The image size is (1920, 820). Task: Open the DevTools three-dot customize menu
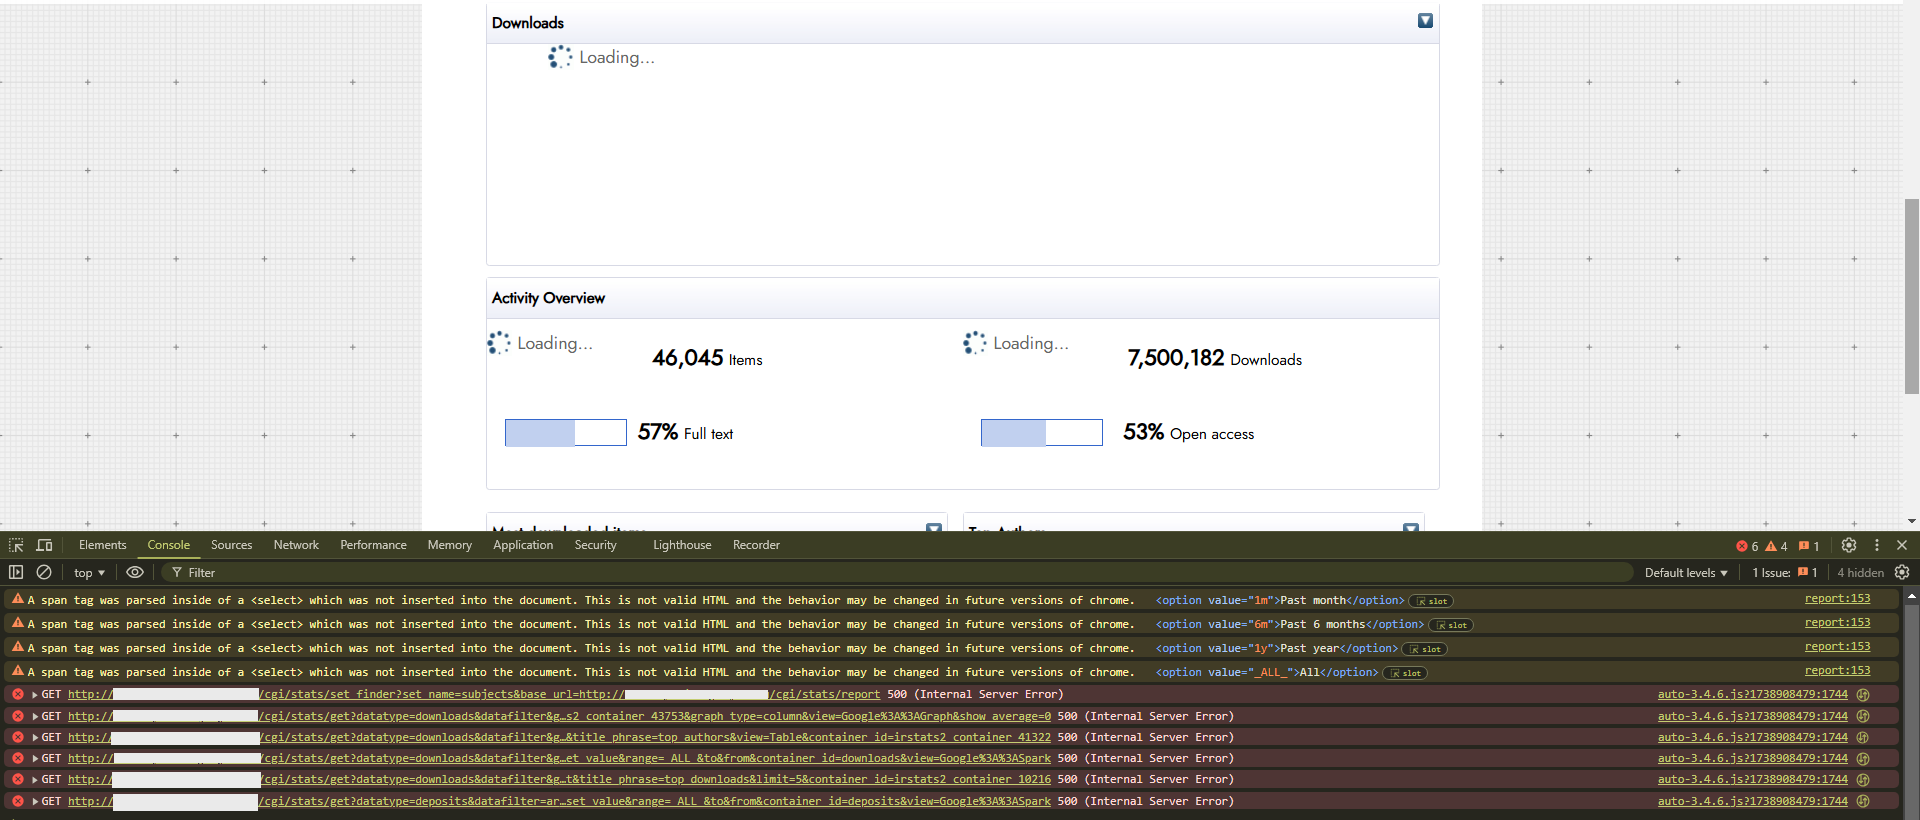[1876, 545]
